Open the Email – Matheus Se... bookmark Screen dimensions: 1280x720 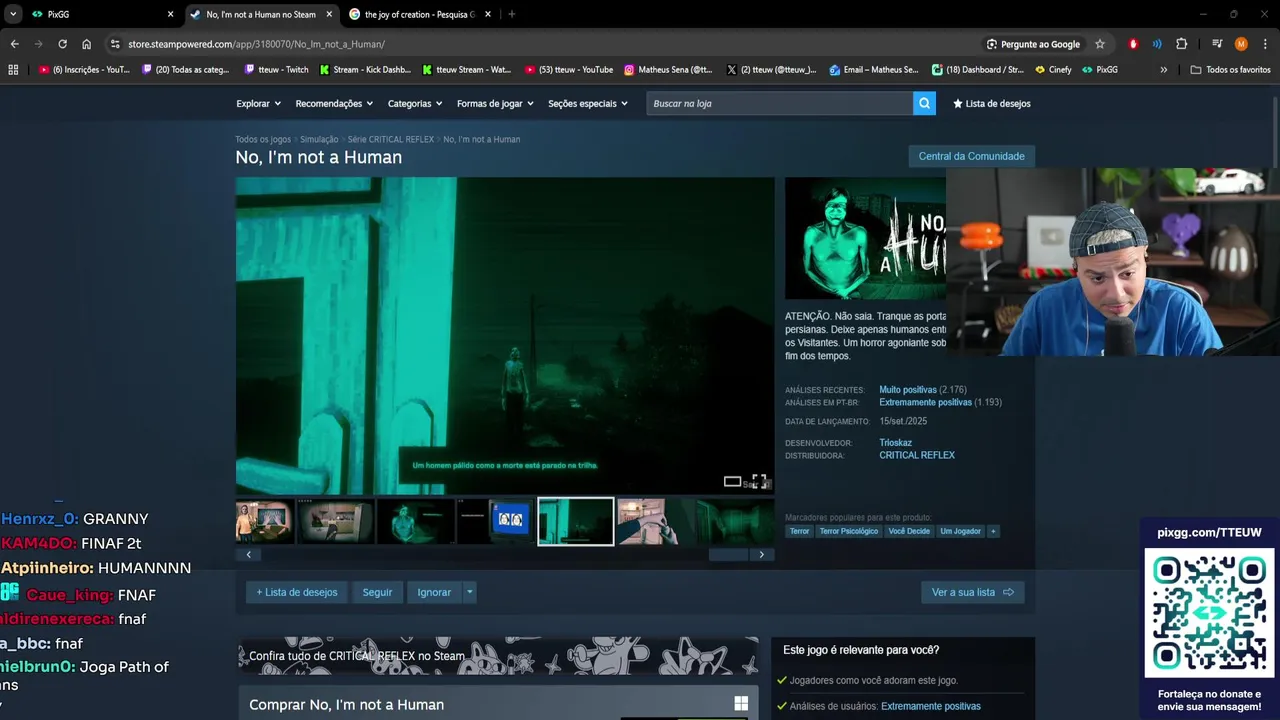(873, 70)
